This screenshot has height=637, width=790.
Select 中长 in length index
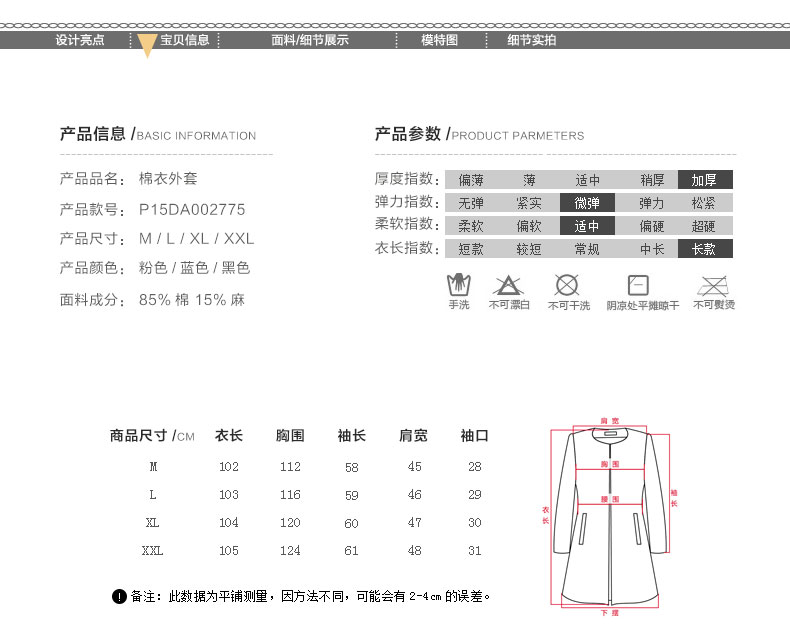[652, 249]
